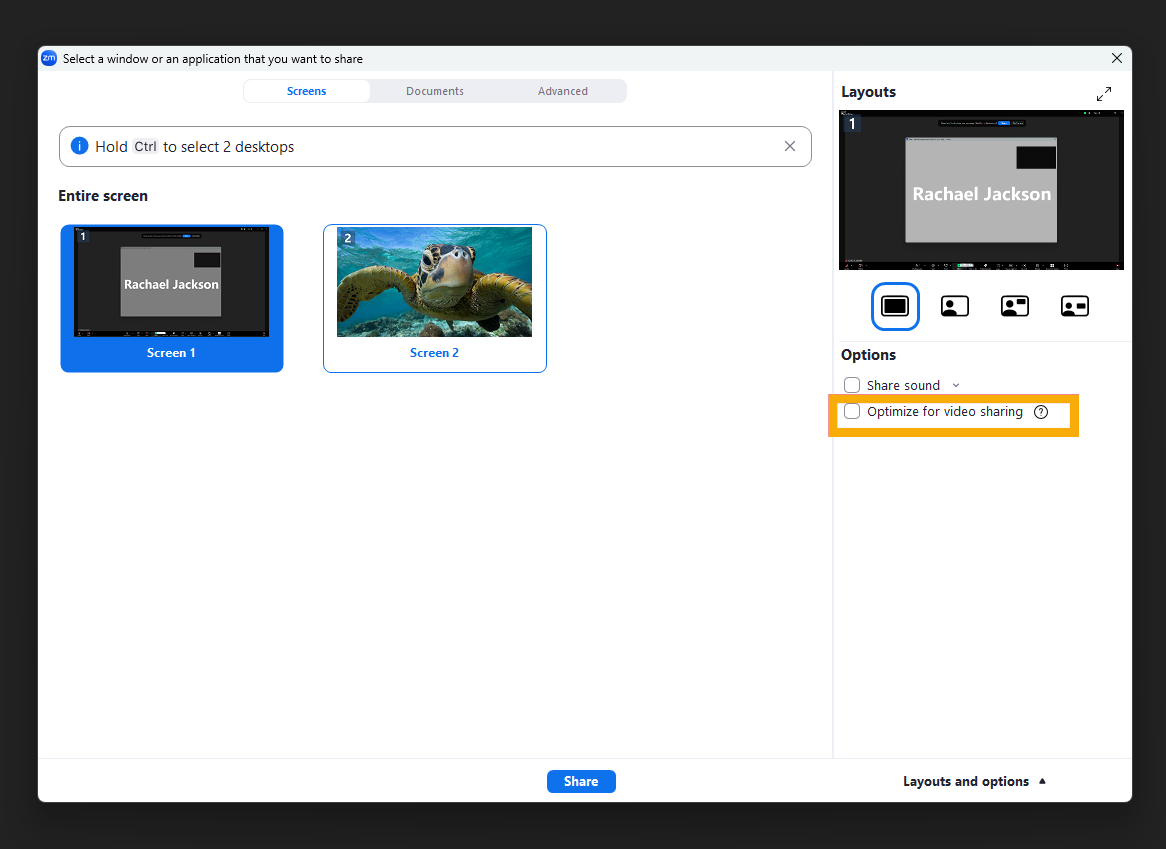Click the help icon beside Optimize for video sharing

coord(1041,412)
